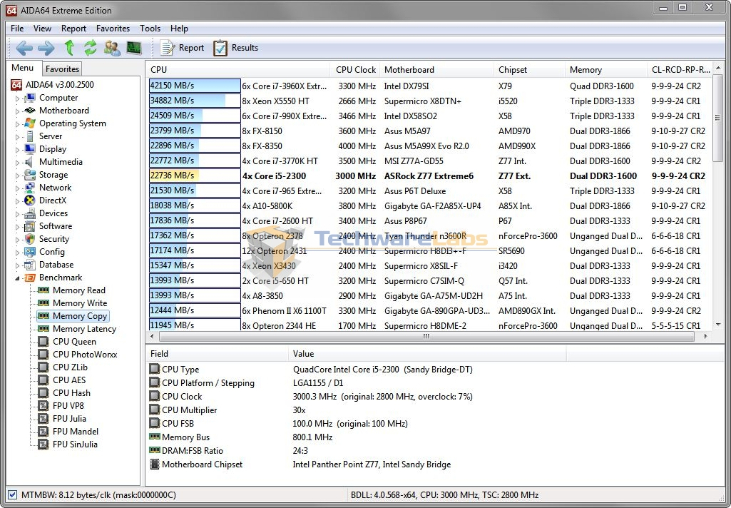The image size is (731, 508).
Task: Select the Config icon in the tree
Action: point(30,252)
